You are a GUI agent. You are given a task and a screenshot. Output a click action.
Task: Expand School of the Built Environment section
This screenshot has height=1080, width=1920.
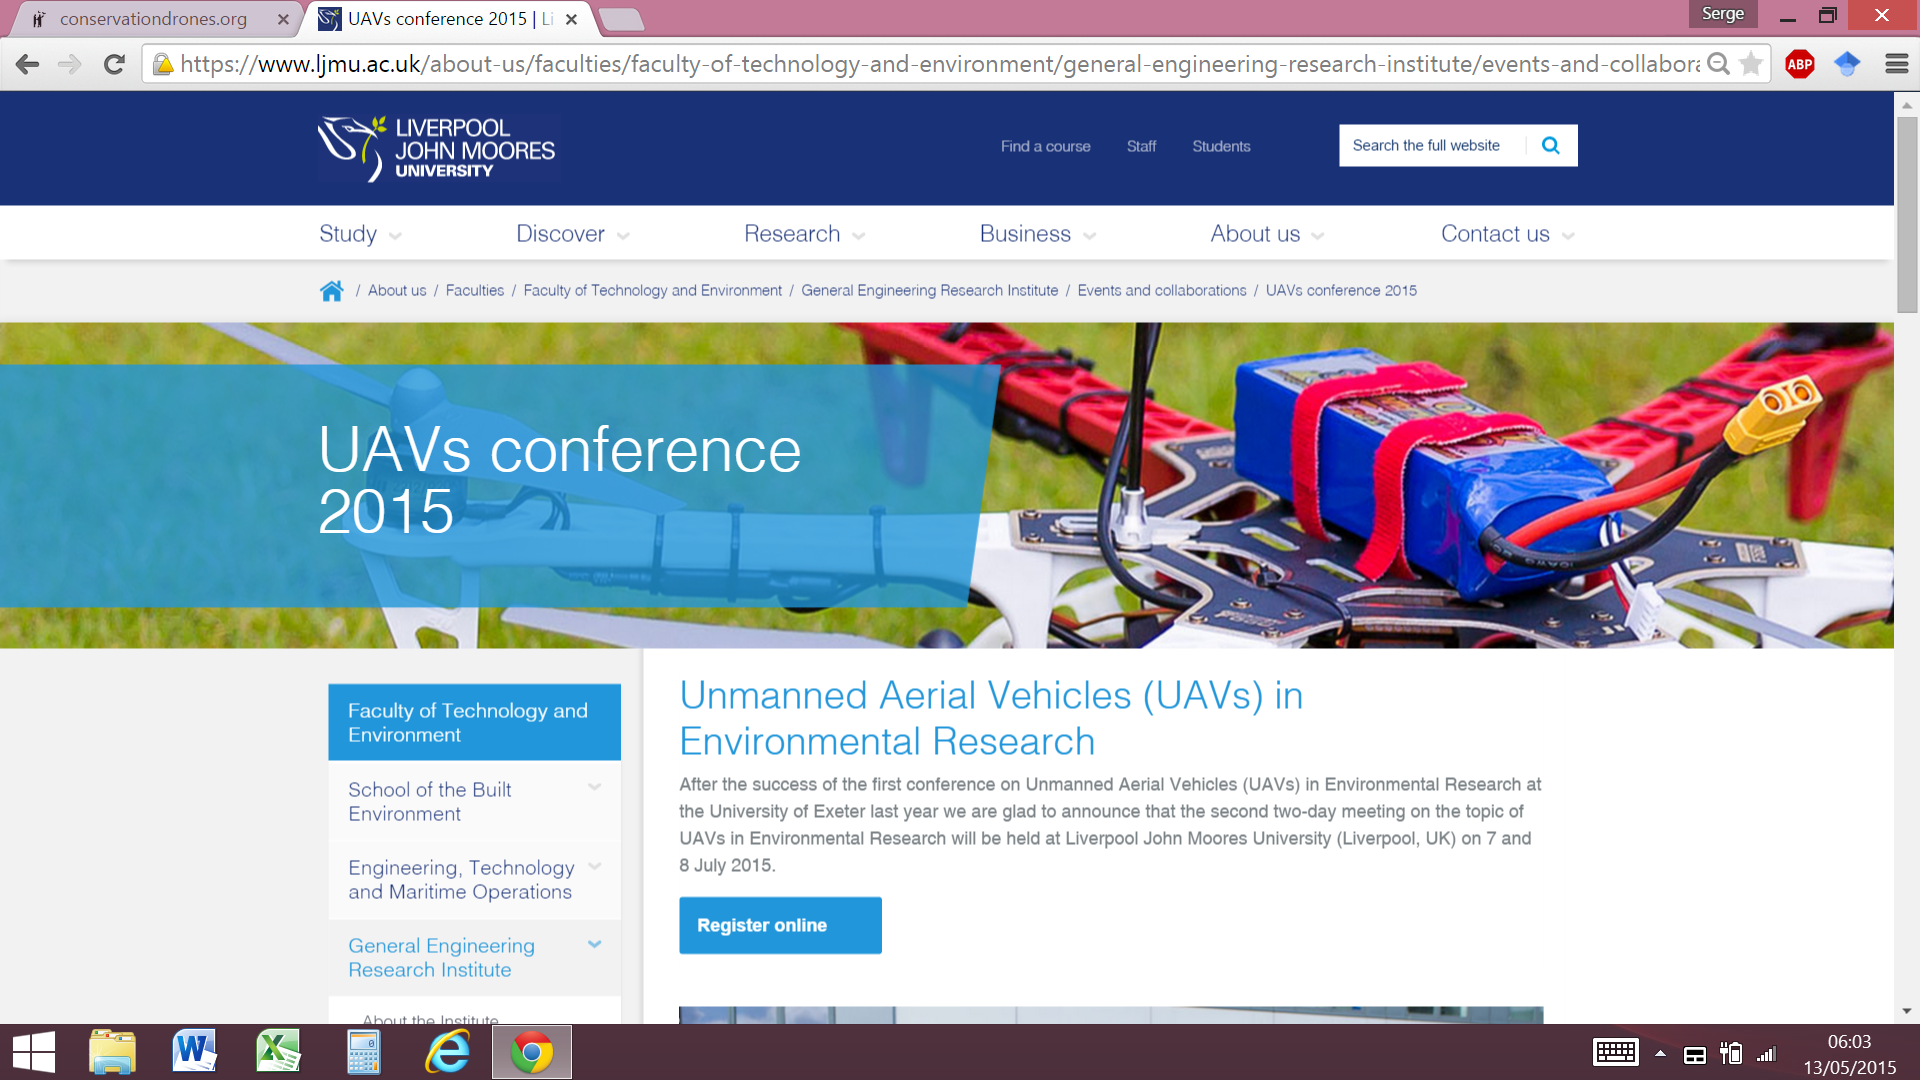[595, 788]
